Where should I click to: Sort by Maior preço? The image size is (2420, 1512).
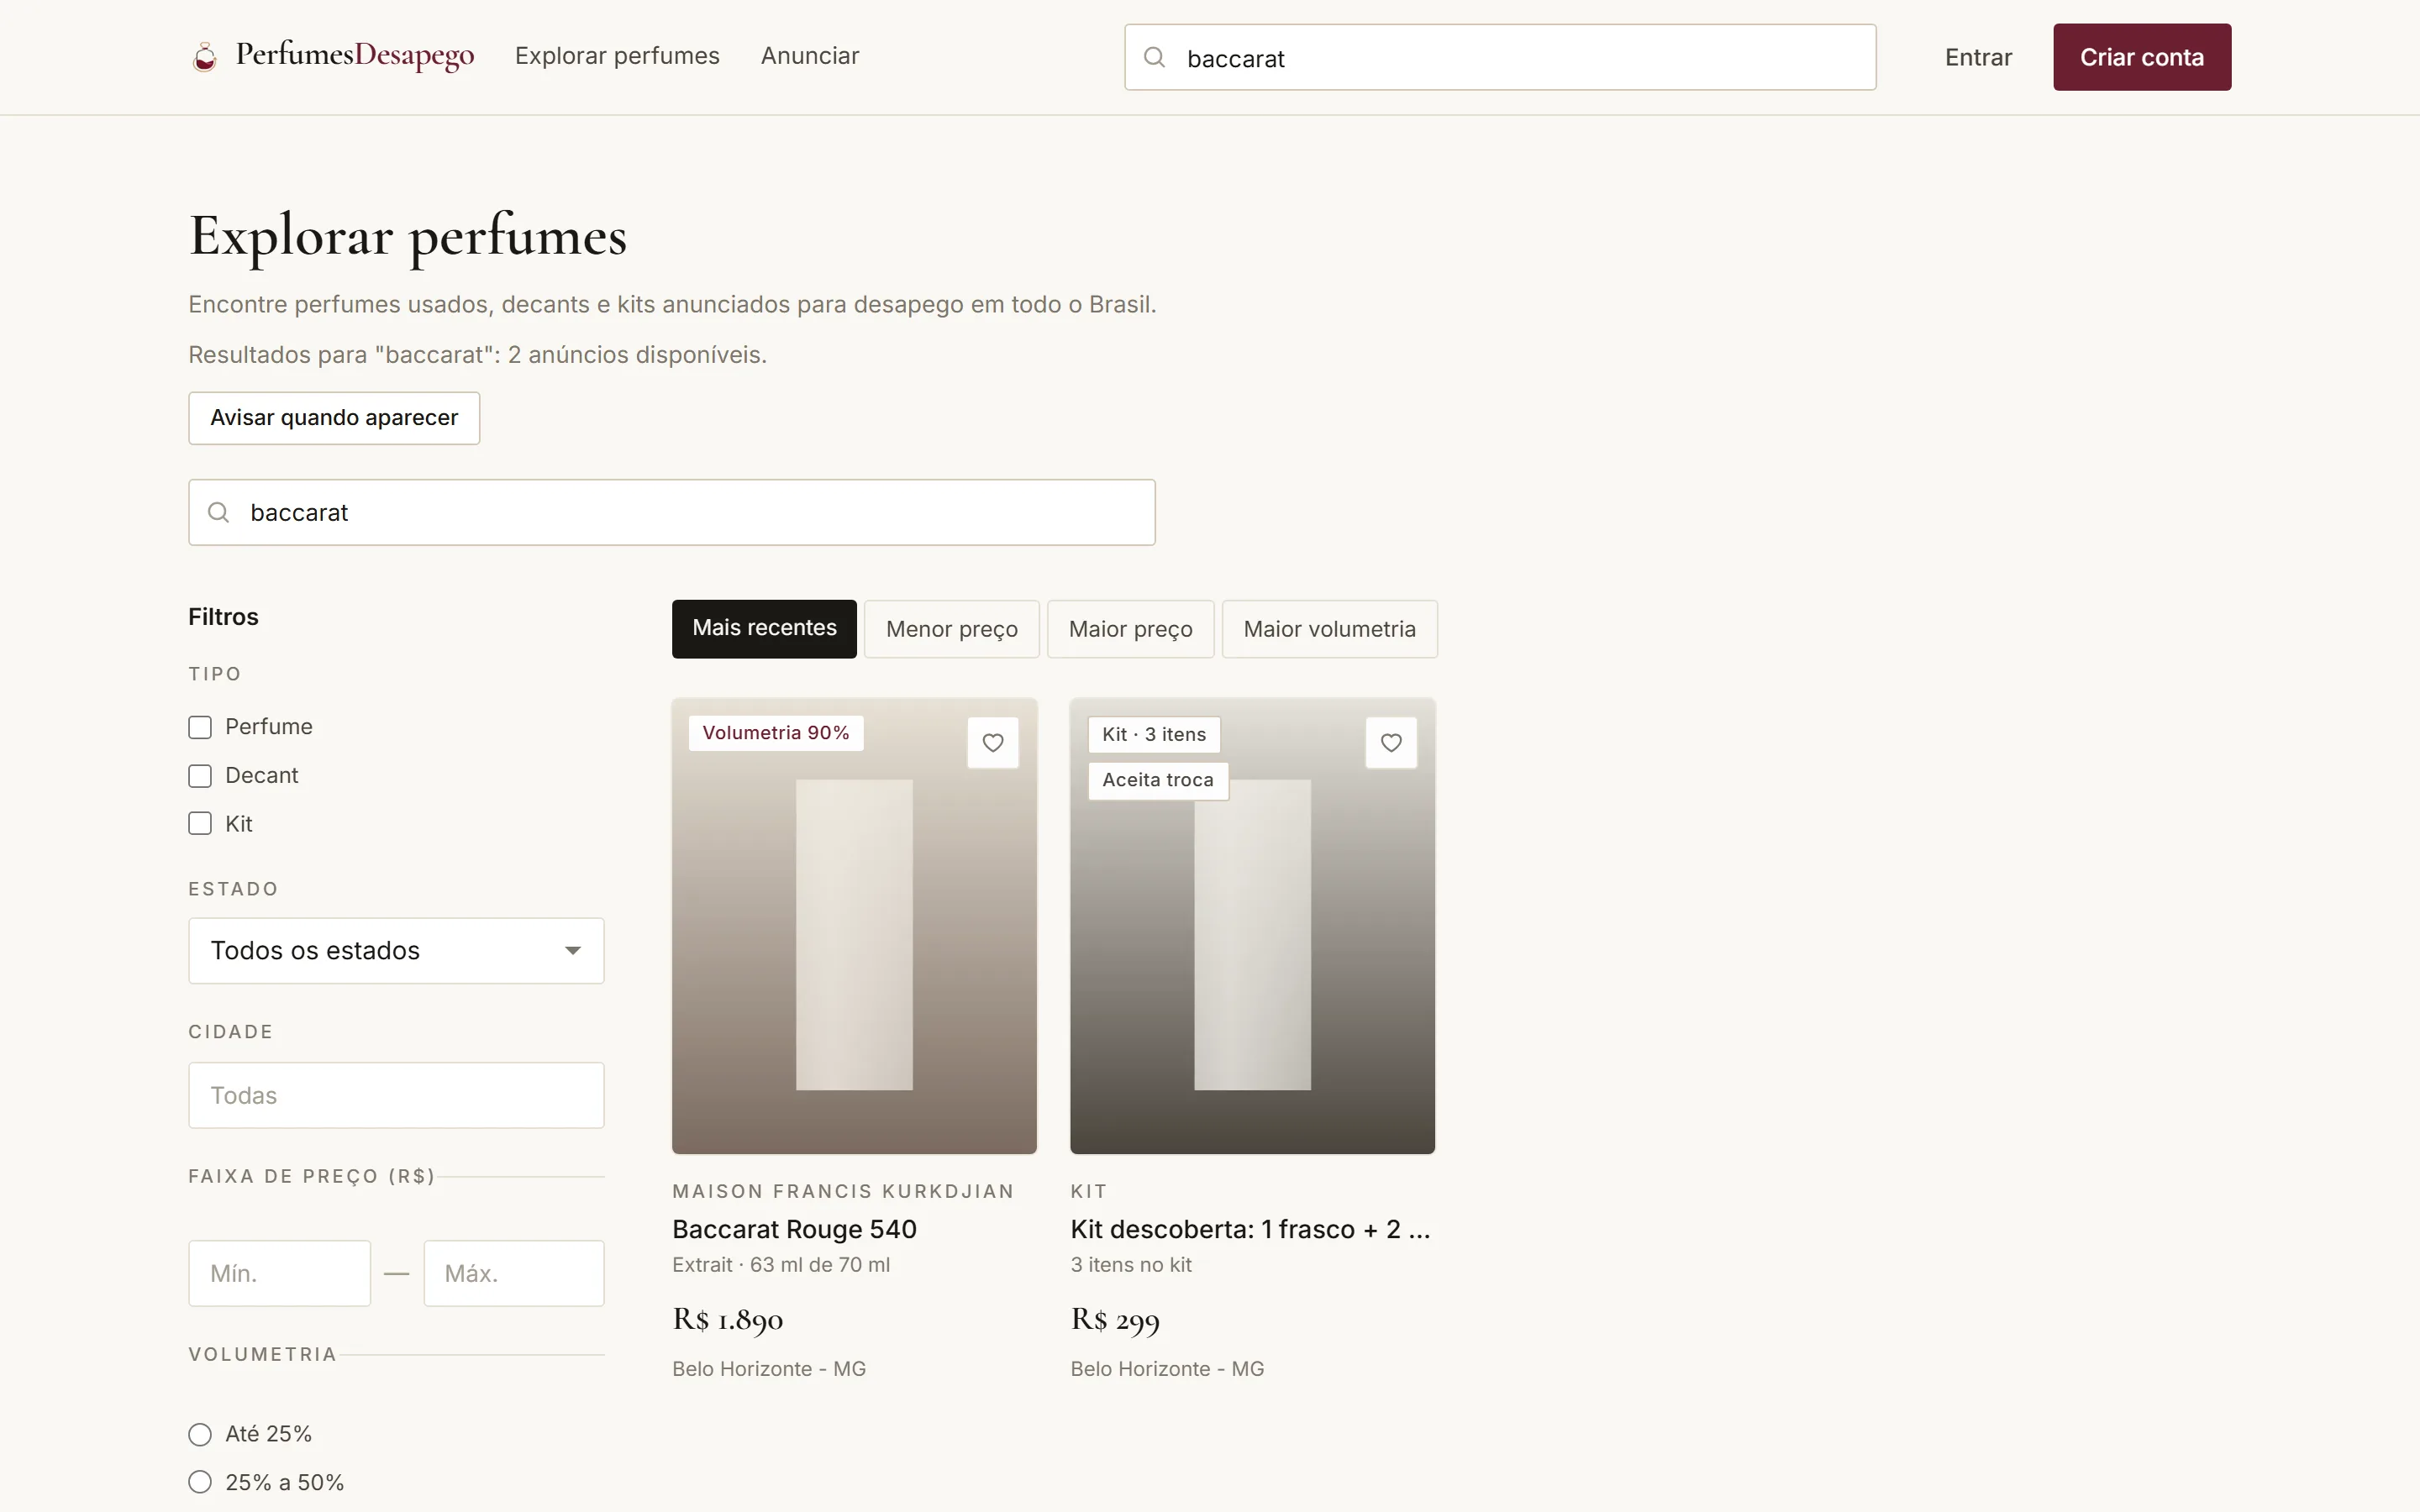1130,629
